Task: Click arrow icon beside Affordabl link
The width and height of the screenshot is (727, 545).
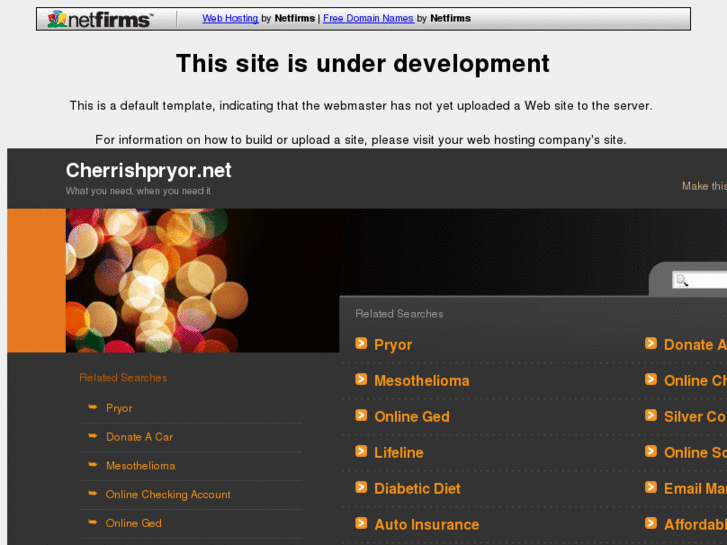Action: 651,523
